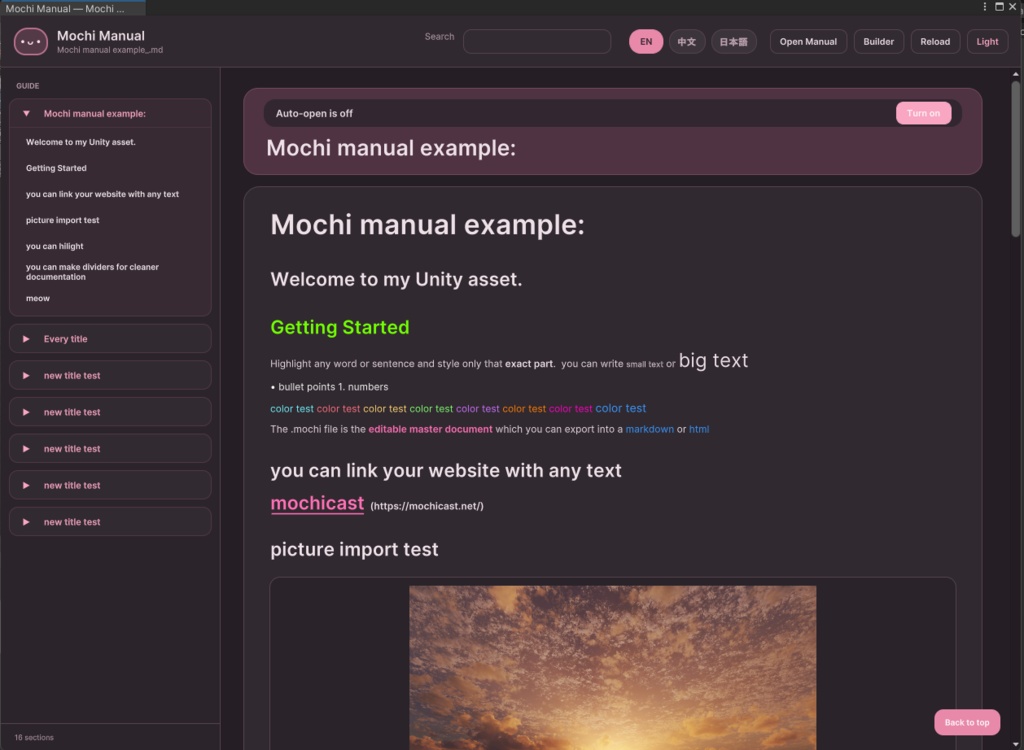This screenshot has height=750, width=1024.
Task: Open 'you can make dividers' entry
Action: click(x=92, y=272)
